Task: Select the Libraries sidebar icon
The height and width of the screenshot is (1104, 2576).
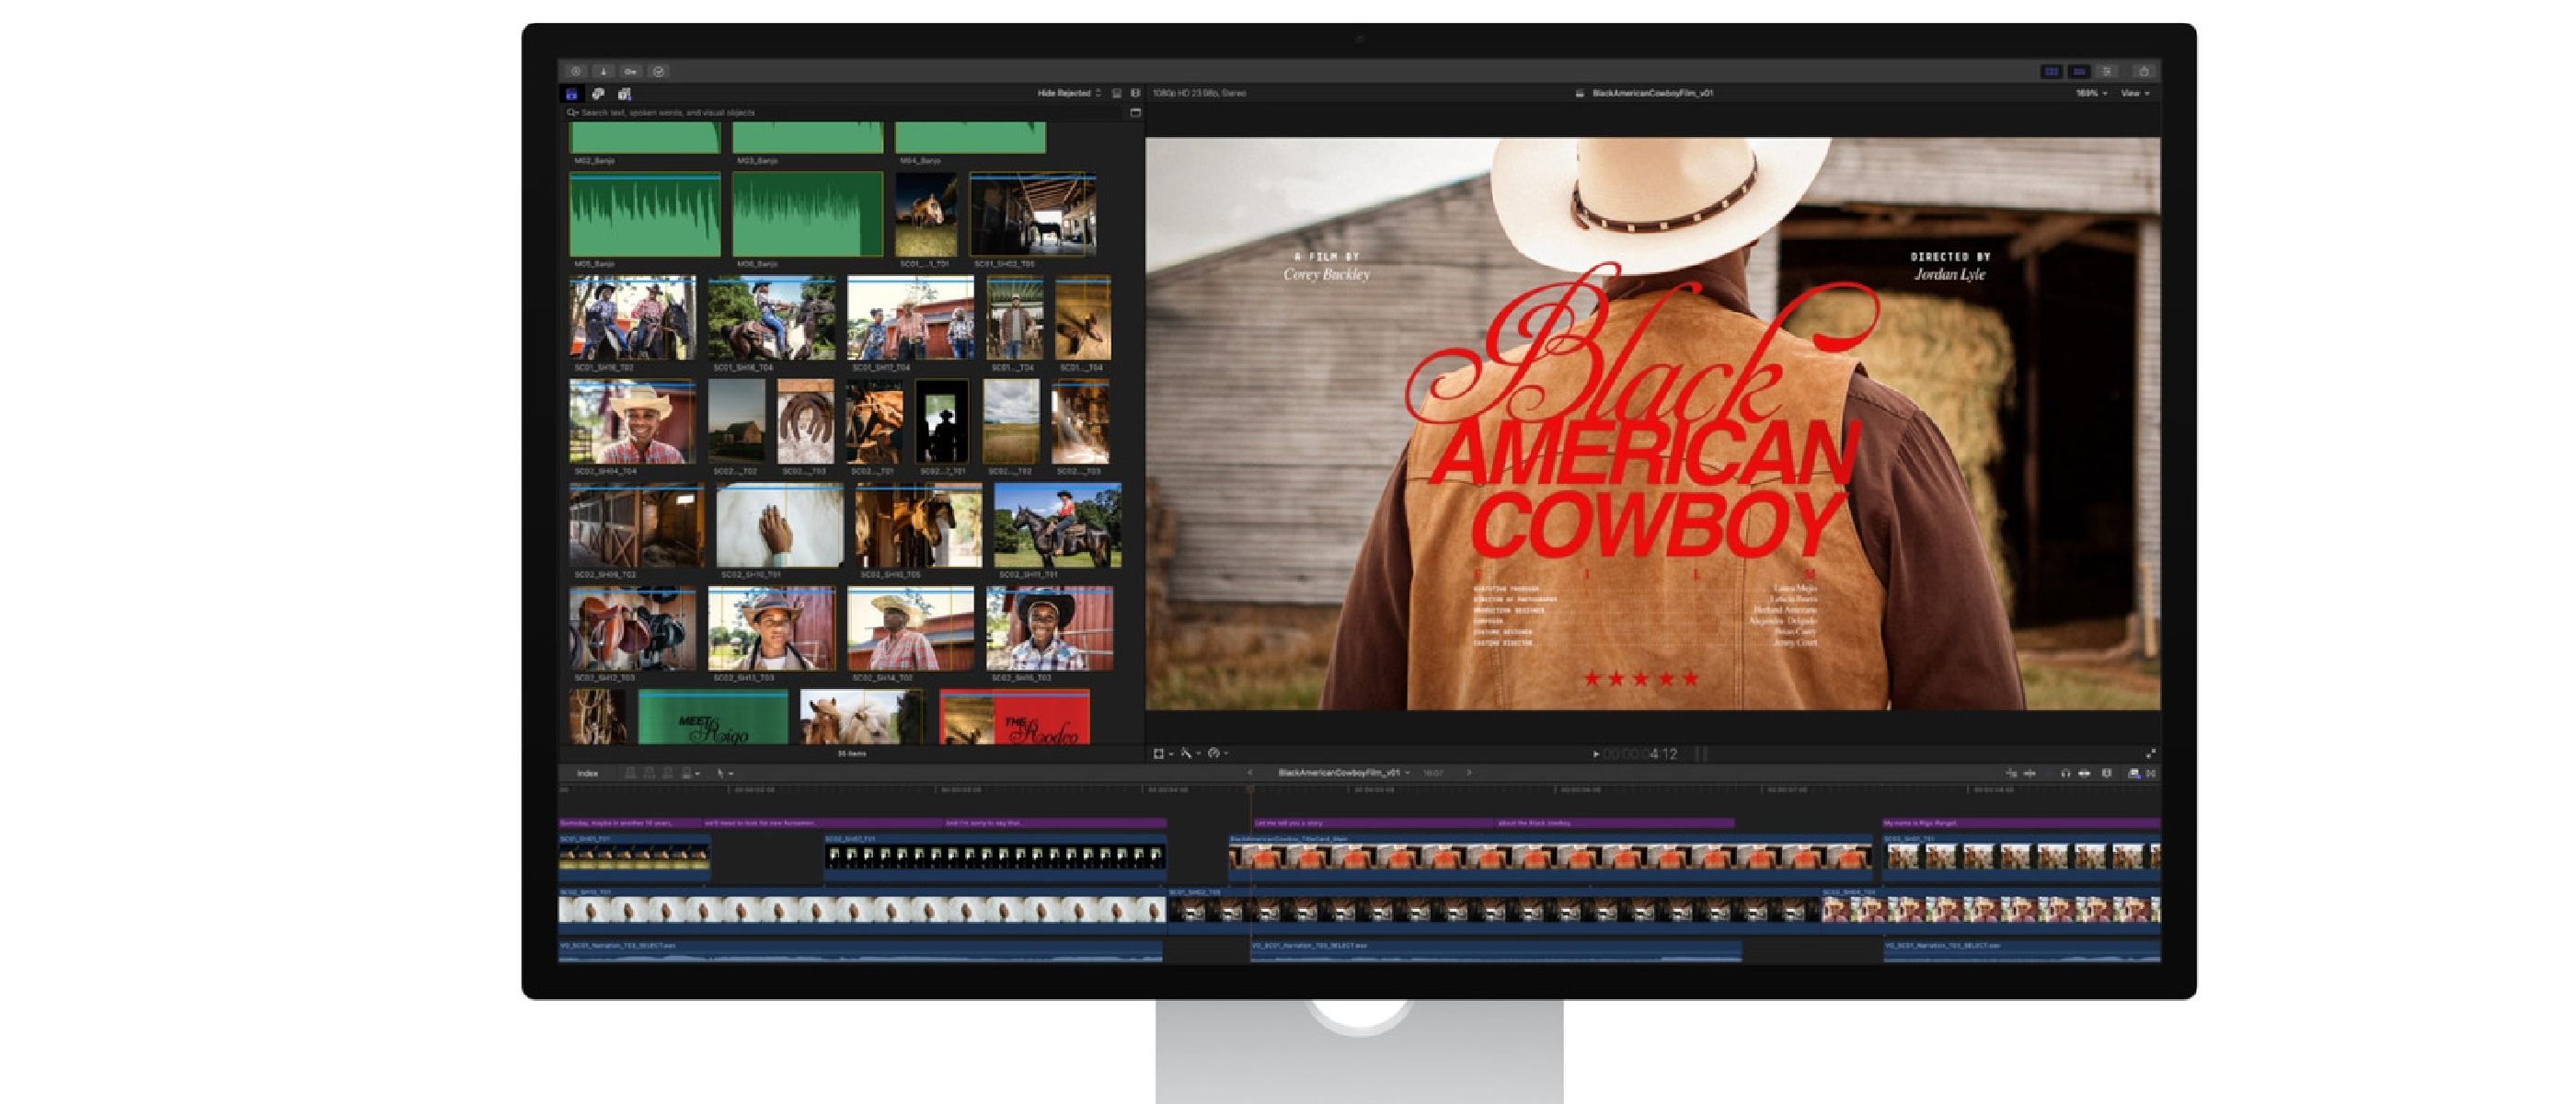Action: pos(572,93)
